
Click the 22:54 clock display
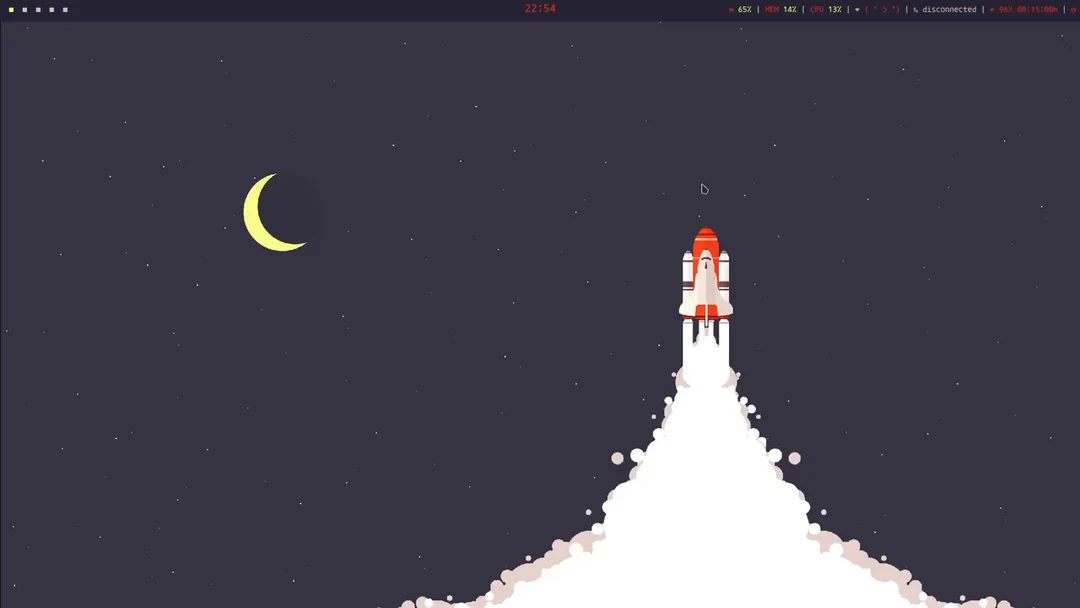click(541, 9)
